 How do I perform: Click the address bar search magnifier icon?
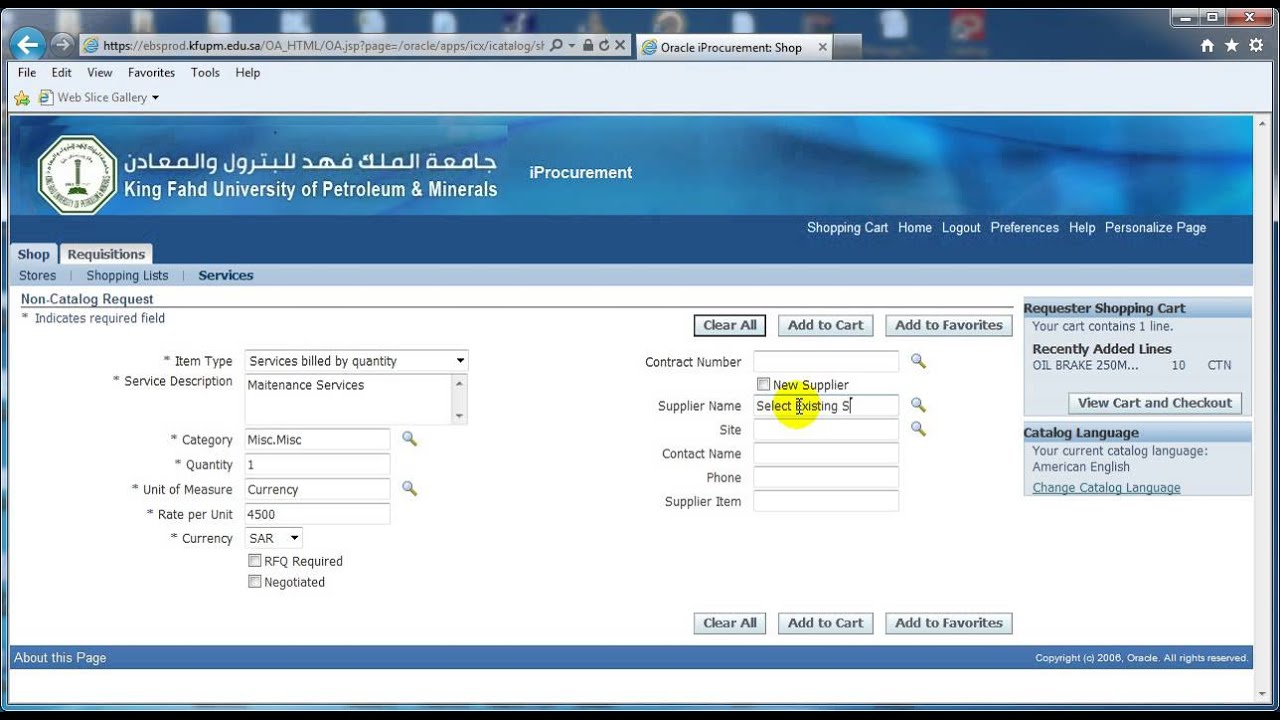click(x=557, y=46)
